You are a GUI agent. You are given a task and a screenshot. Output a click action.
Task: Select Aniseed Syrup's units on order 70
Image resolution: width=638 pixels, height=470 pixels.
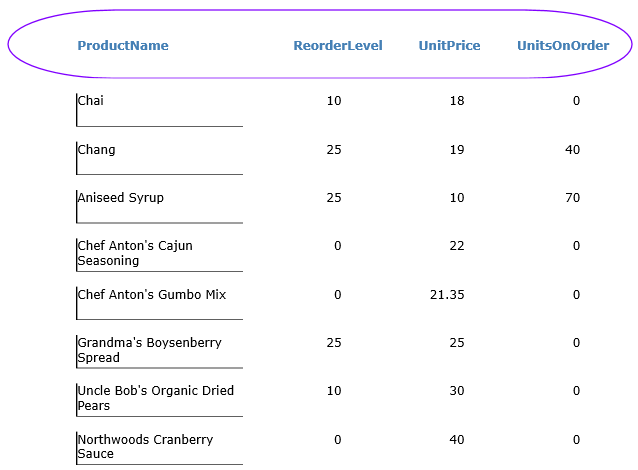click(572, 198)
